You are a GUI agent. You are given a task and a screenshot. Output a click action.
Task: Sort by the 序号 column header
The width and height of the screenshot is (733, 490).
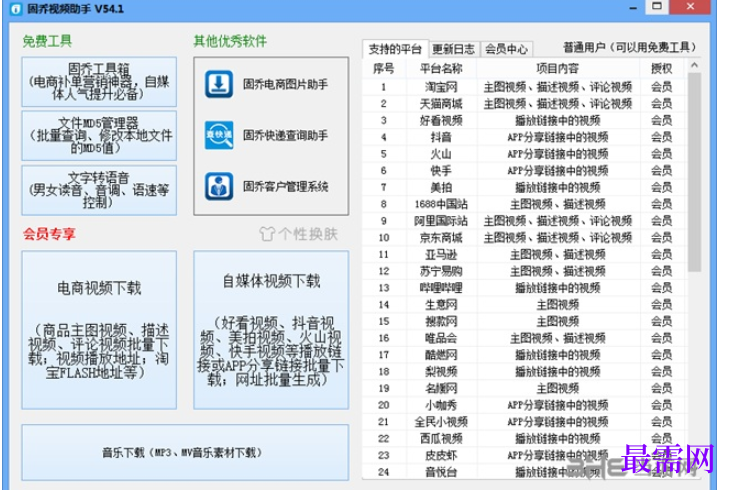tap(383, 69)
